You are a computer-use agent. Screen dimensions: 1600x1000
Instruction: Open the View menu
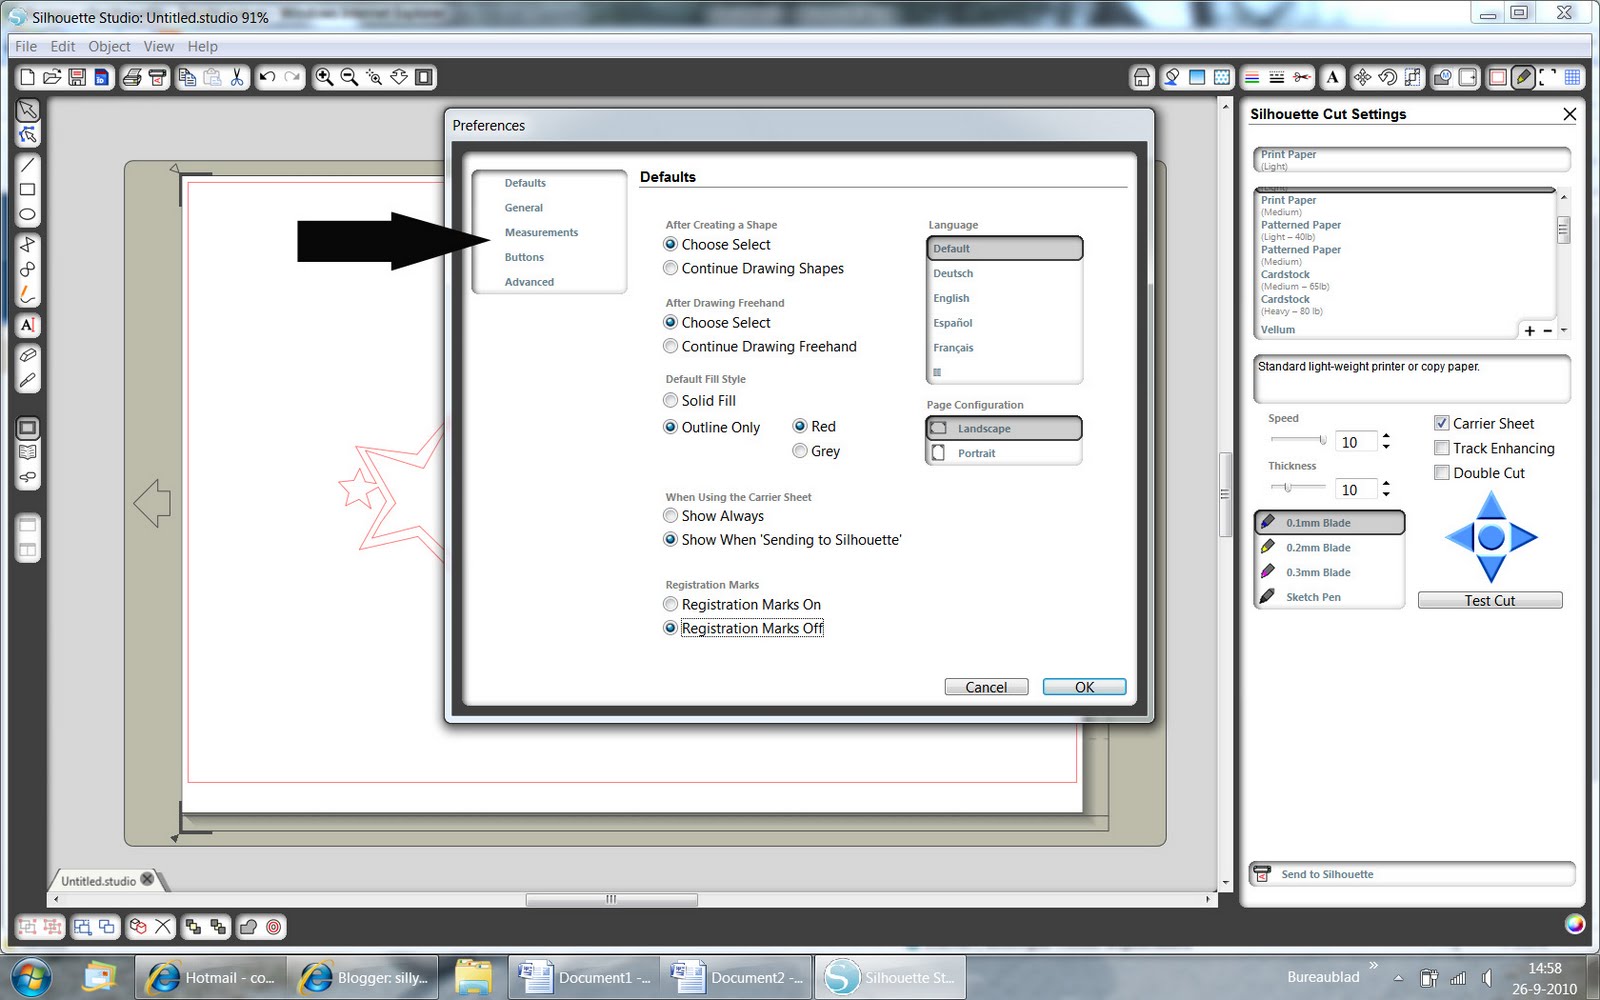[158, 46]
